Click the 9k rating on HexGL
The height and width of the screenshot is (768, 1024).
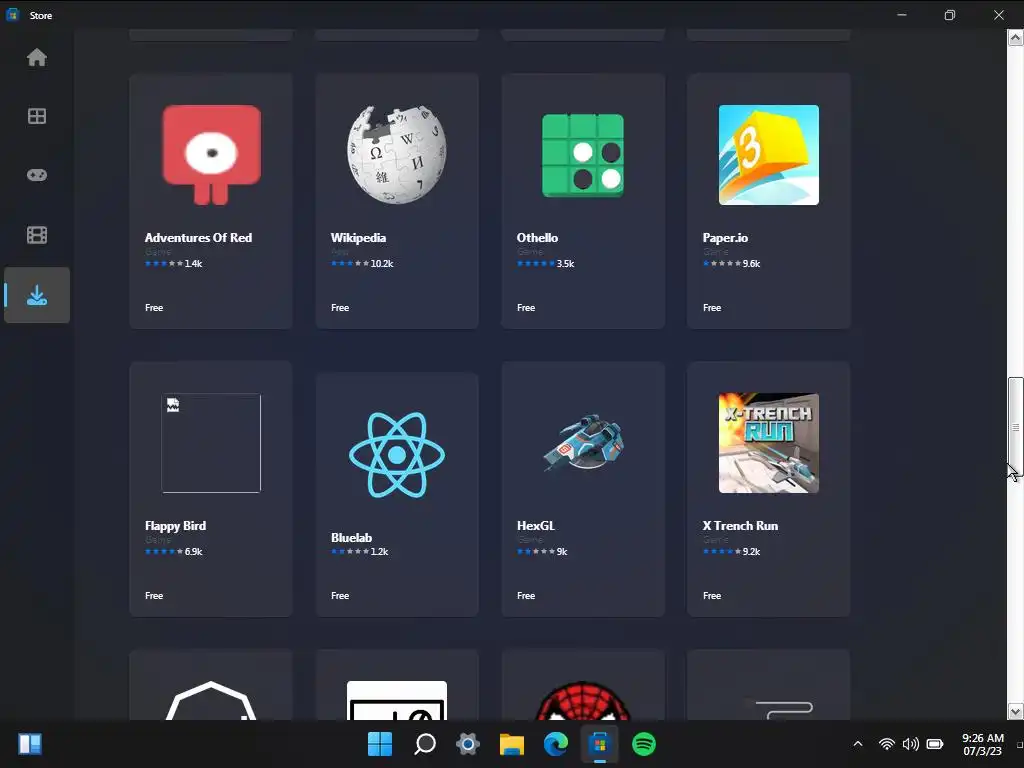pyautogui.click(x=542, y=552)
